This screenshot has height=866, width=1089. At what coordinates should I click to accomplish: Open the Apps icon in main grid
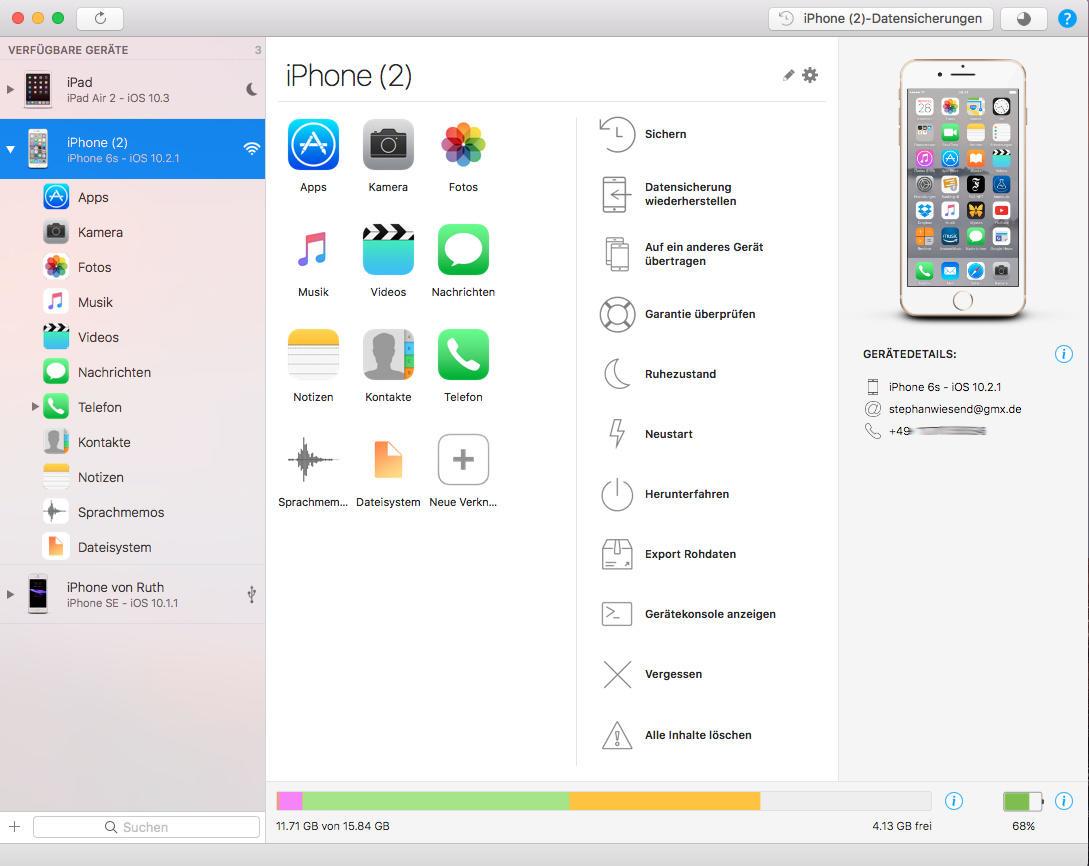point(313,144)
